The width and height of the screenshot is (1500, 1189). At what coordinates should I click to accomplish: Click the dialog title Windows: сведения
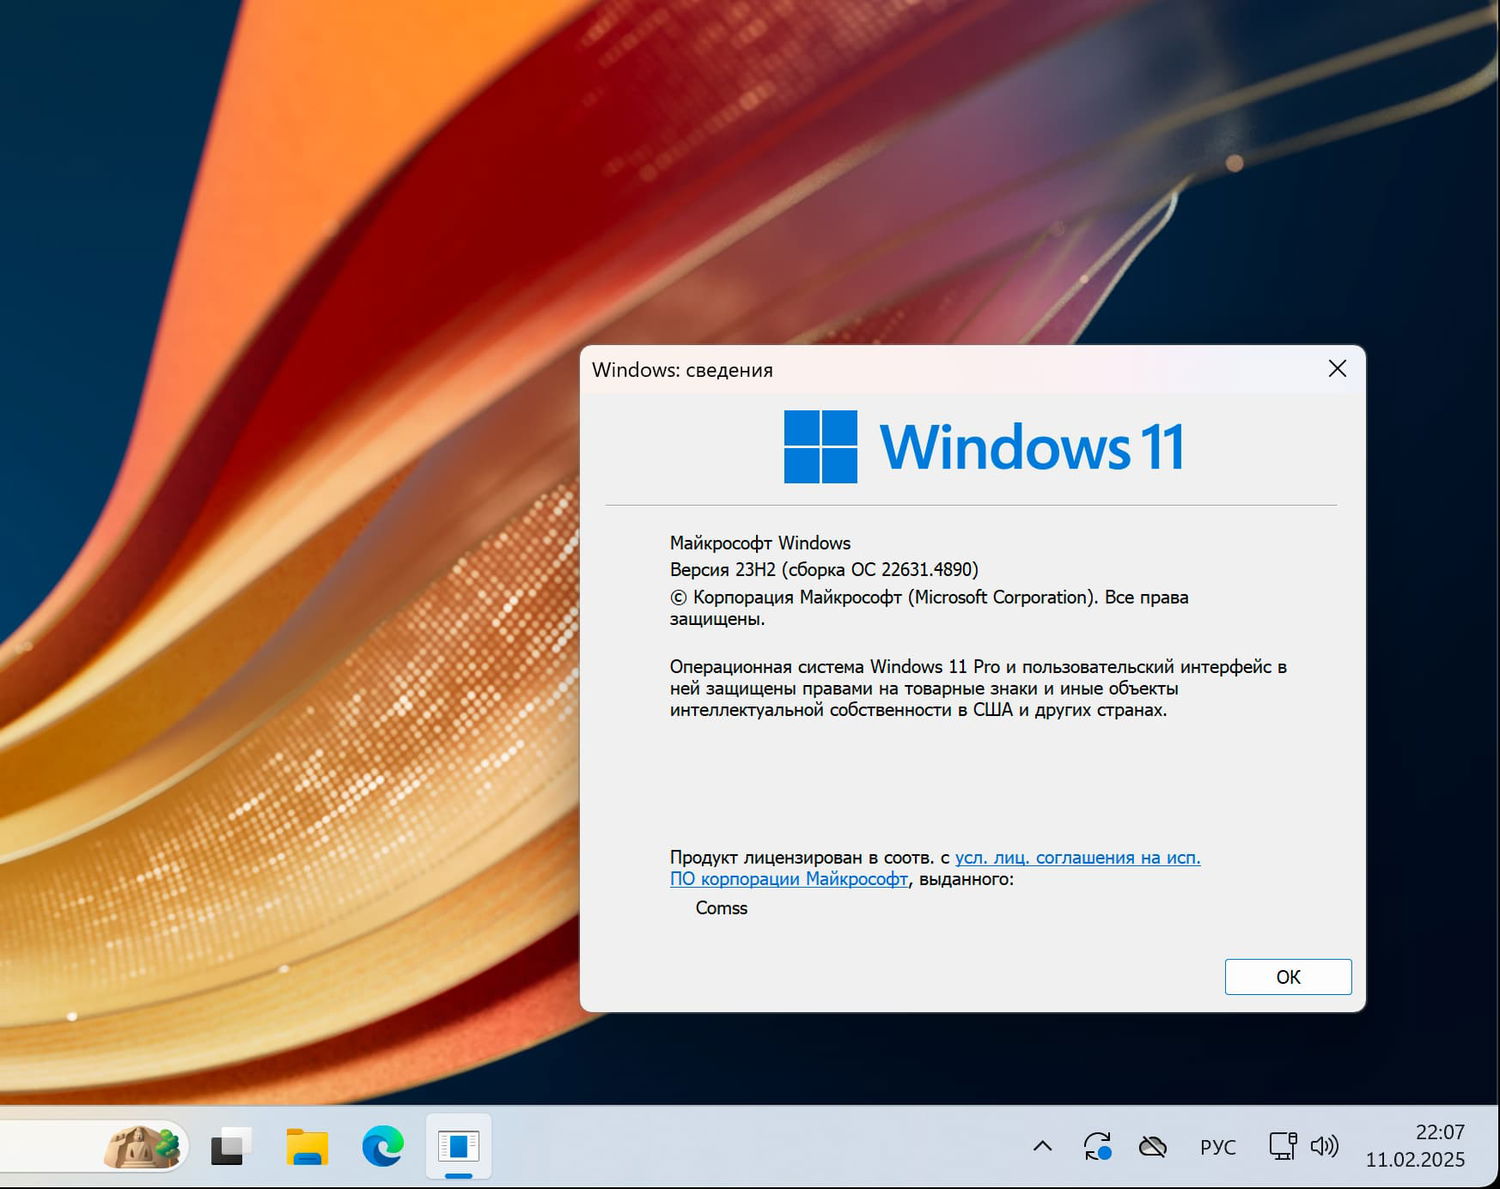(x=682, y=369)
